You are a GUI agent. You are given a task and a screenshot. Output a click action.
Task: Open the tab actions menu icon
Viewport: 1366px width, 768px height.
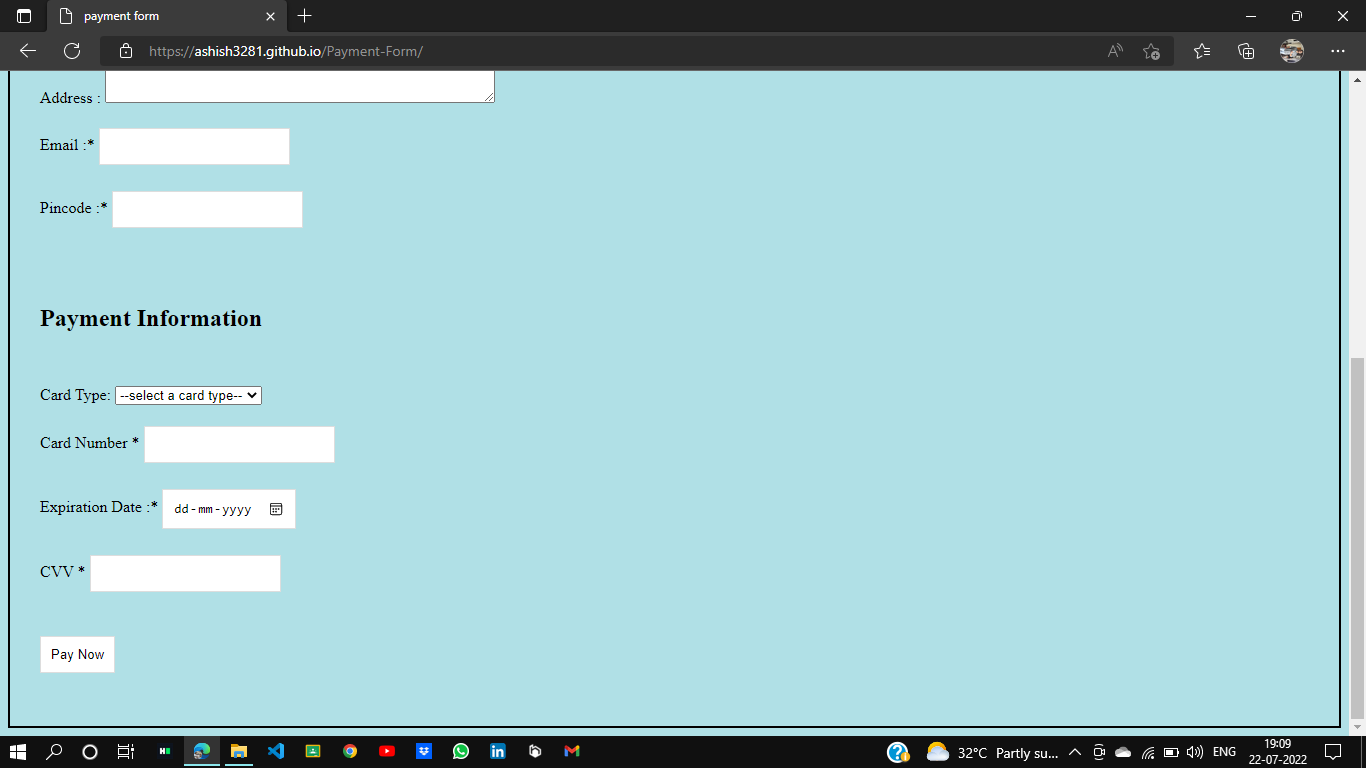[x=24, y=16]
